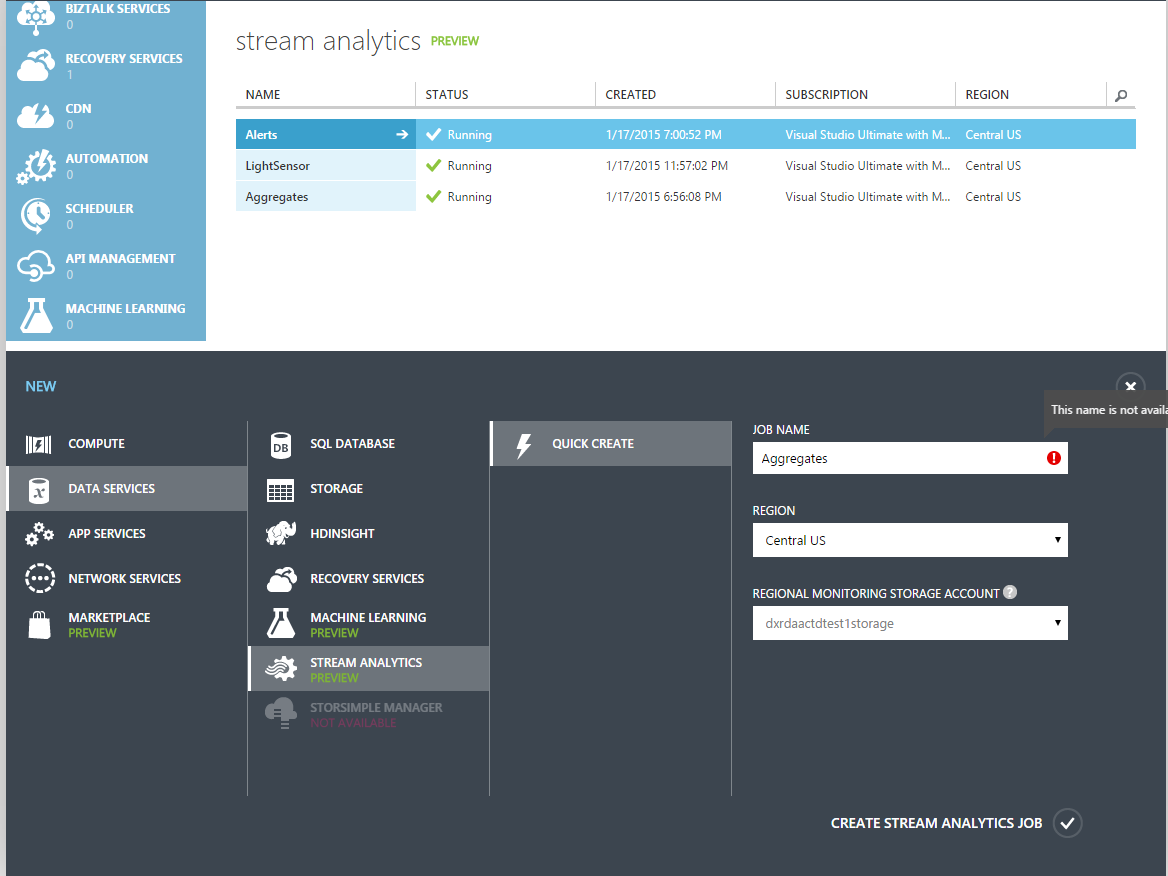Click into the Job Name input field
The width and height of the screenshot is (1168, 876).
tap(910, 459)
